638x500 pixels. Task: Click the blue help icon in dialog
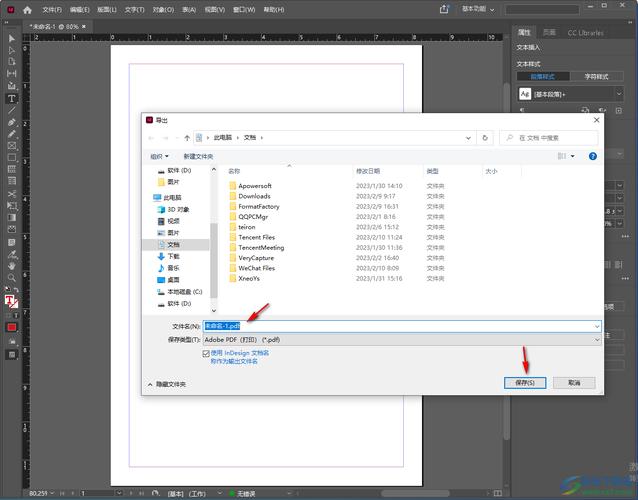(593, 156)
